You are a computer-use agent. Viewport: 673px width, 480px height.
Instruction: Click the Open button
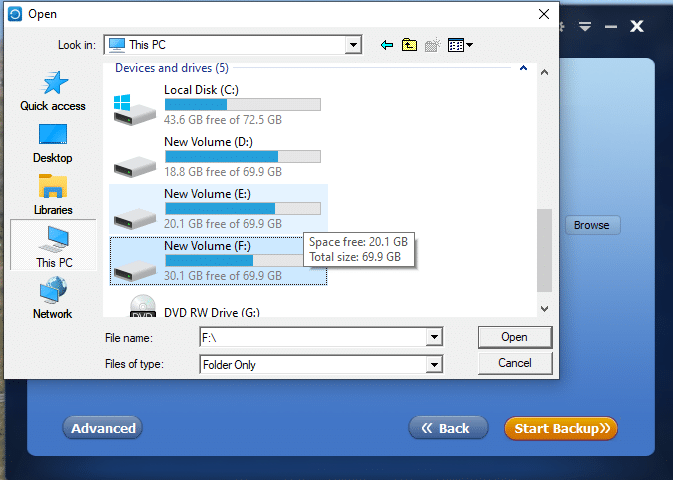point(515,337)
